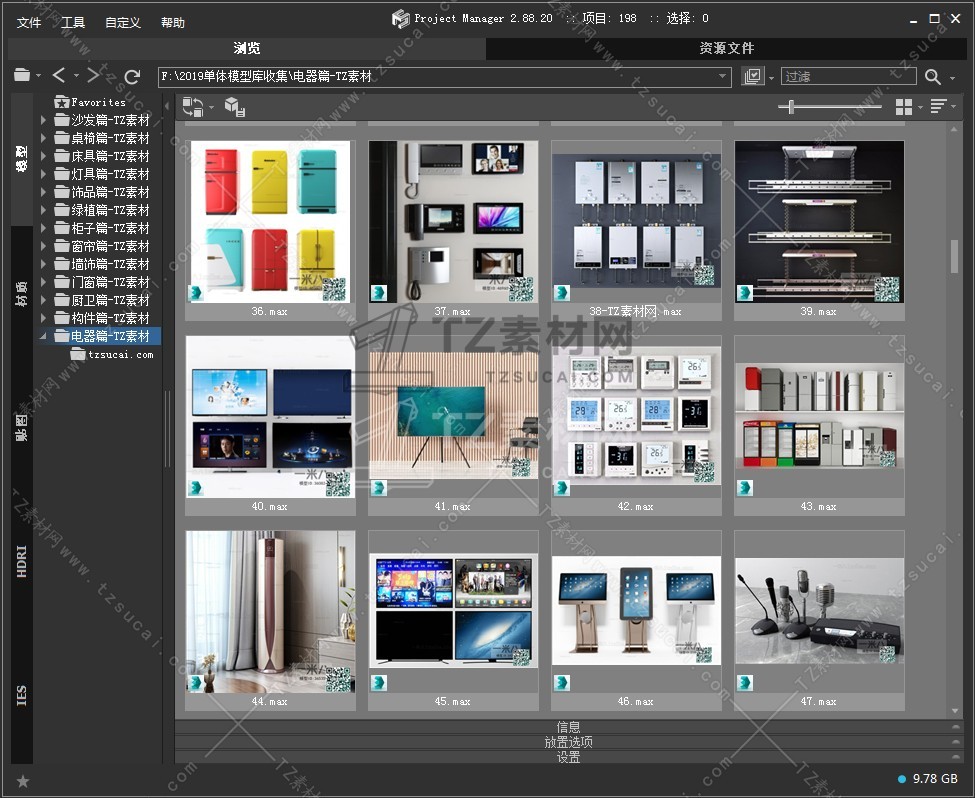The image size is (975, 798).
Task: Click the search magnifier icon
Action: (933, 77)
